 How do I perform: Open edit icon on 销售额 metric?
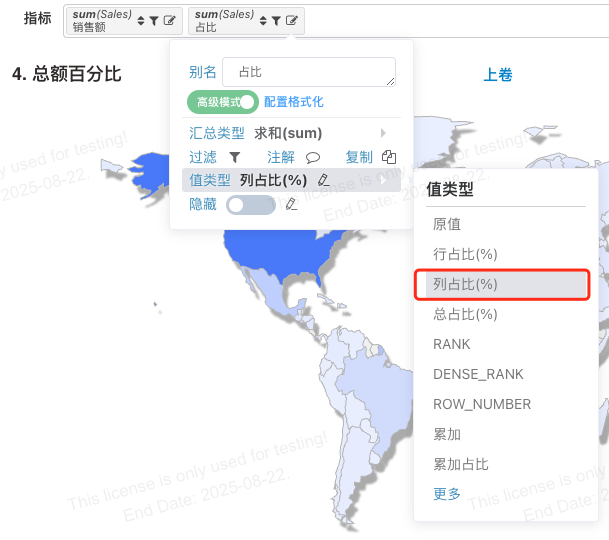pyautogui.click(x=170, y=20)
